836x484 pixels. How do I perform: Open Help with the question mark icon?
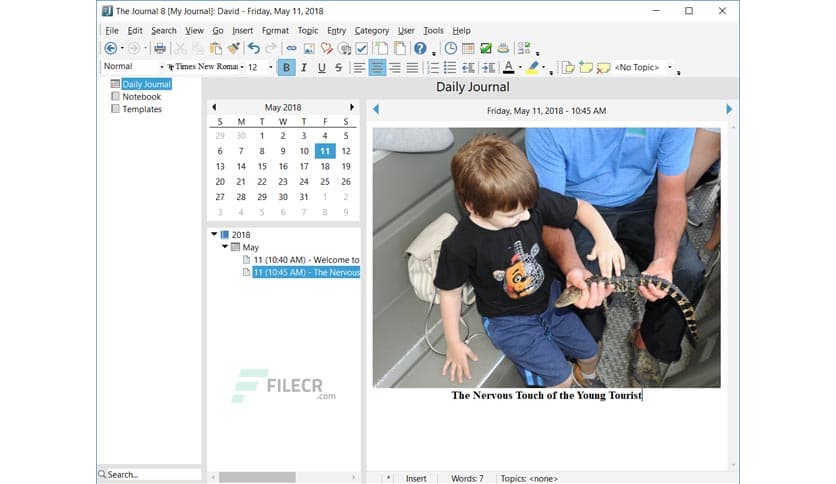421,48
